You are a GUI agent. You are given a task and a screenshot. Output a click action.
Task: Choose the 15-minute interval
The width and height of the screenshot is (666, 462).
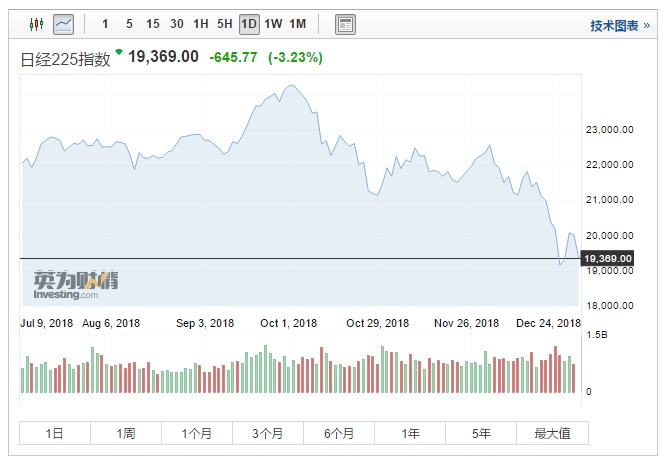pyautogui.click(x=152, y=23)
